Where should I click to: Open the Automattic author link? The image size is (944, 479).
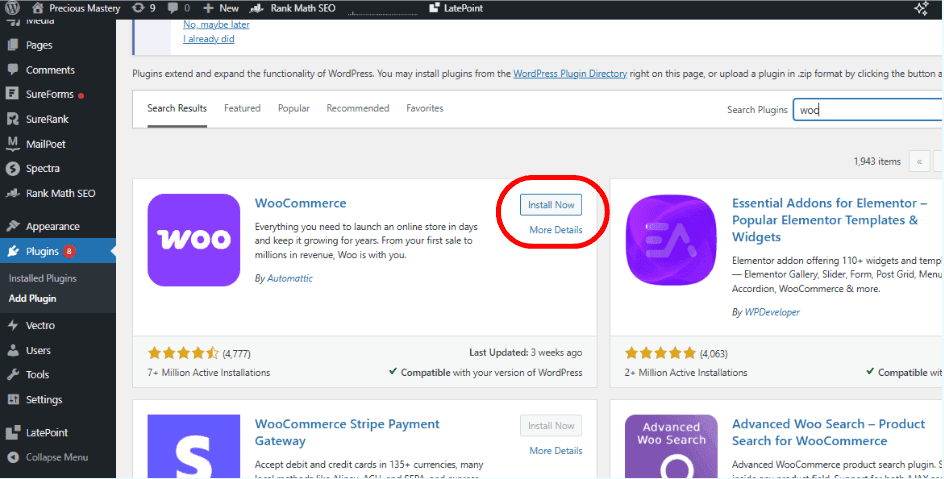pyautogui.click(x=290, y=278)
